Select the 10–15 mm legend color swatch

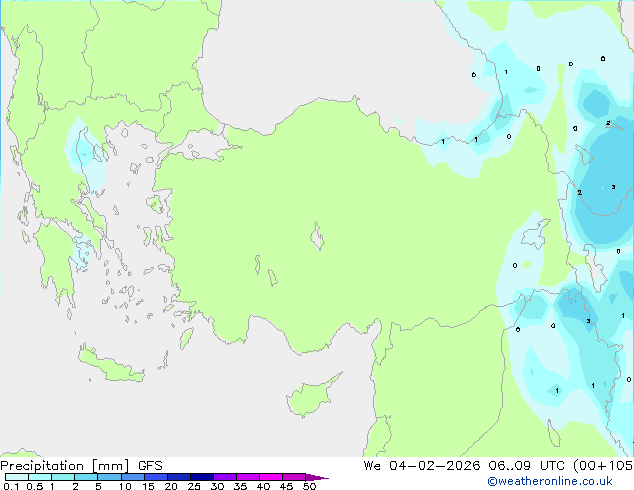tap(132, 477)
